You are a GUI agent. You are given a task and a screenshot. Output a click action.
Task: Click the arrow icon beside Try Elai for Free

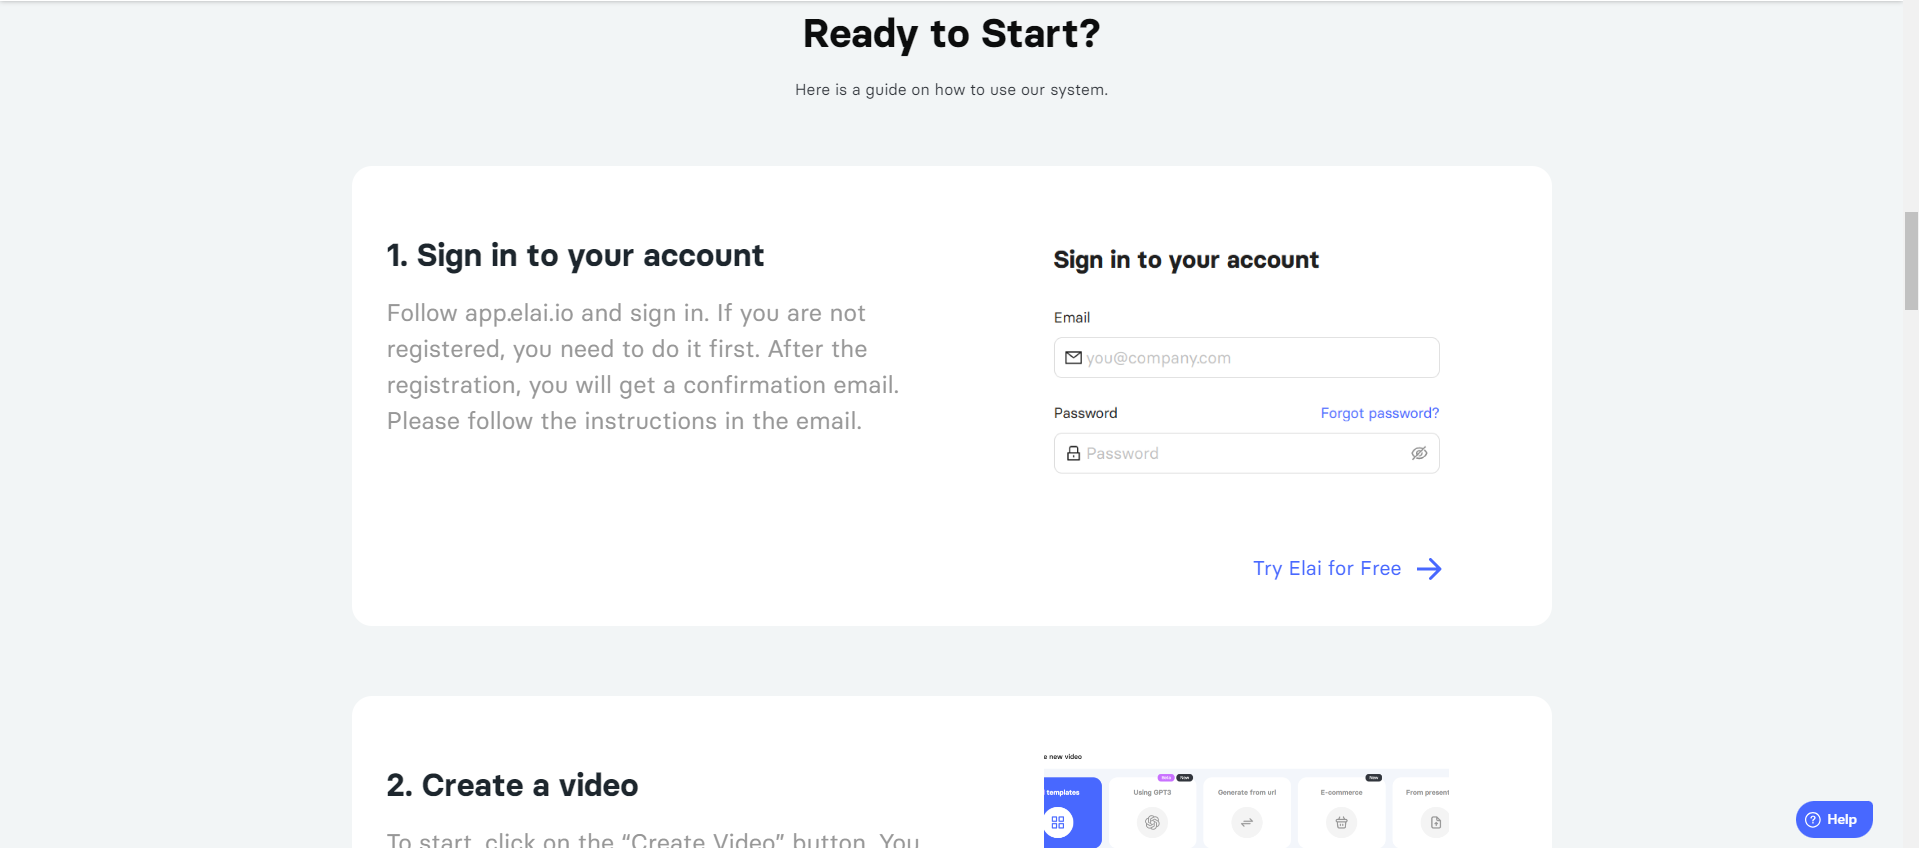coord(1429,569)
